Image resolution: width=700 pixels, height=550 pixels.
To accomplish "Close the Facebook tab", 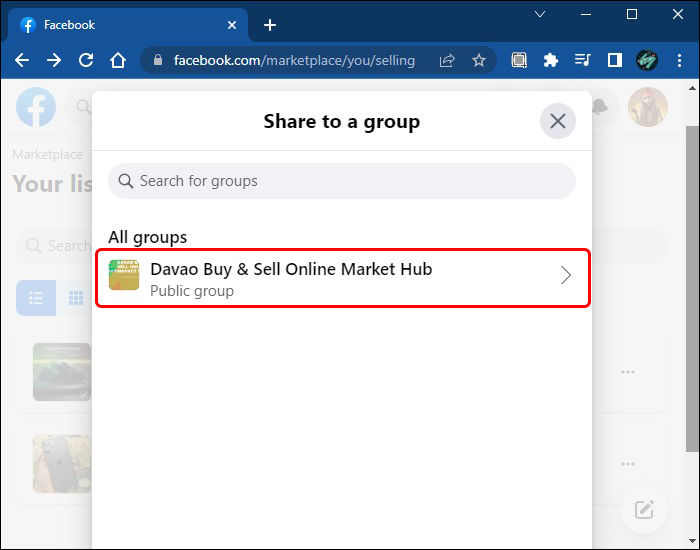I will click(x=232, y=25).
